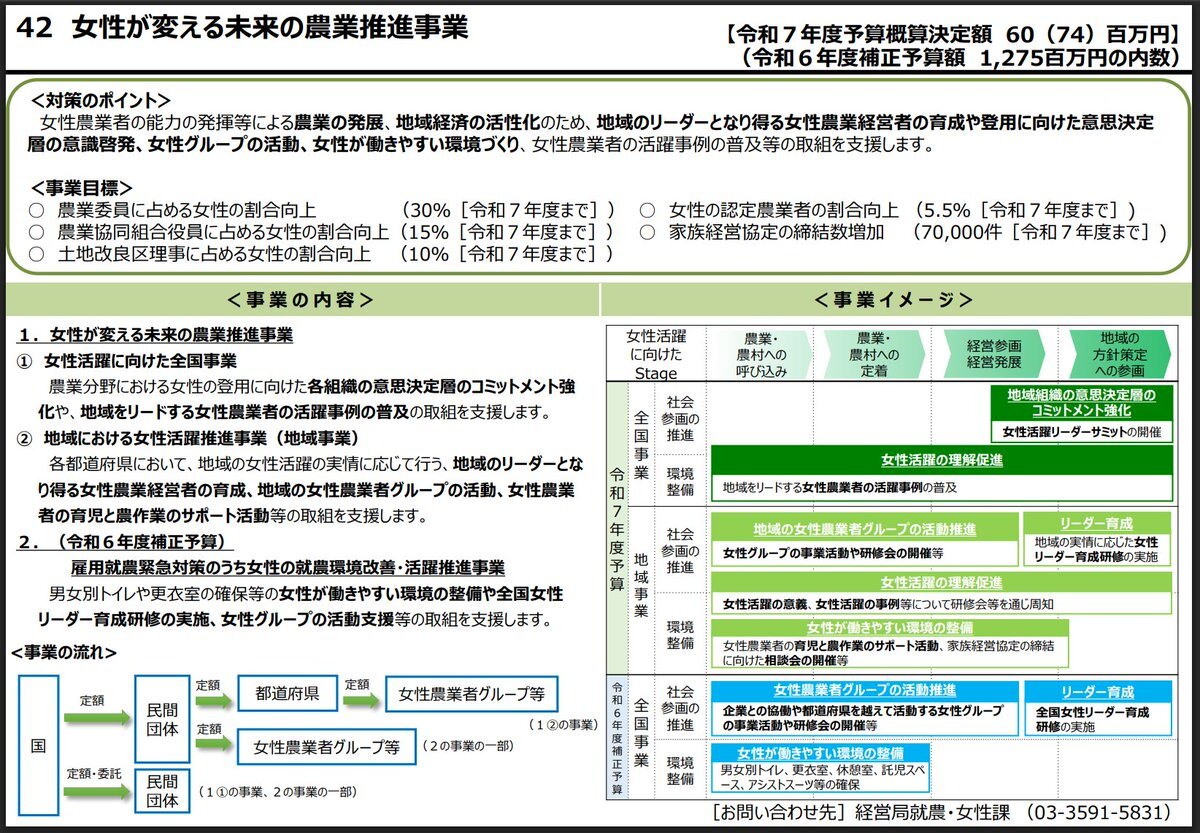The width and height of the screenshot is (1200, 833).
Task: Select stage arrow '経営参画 経営発展'
Action: click(994, 354)
